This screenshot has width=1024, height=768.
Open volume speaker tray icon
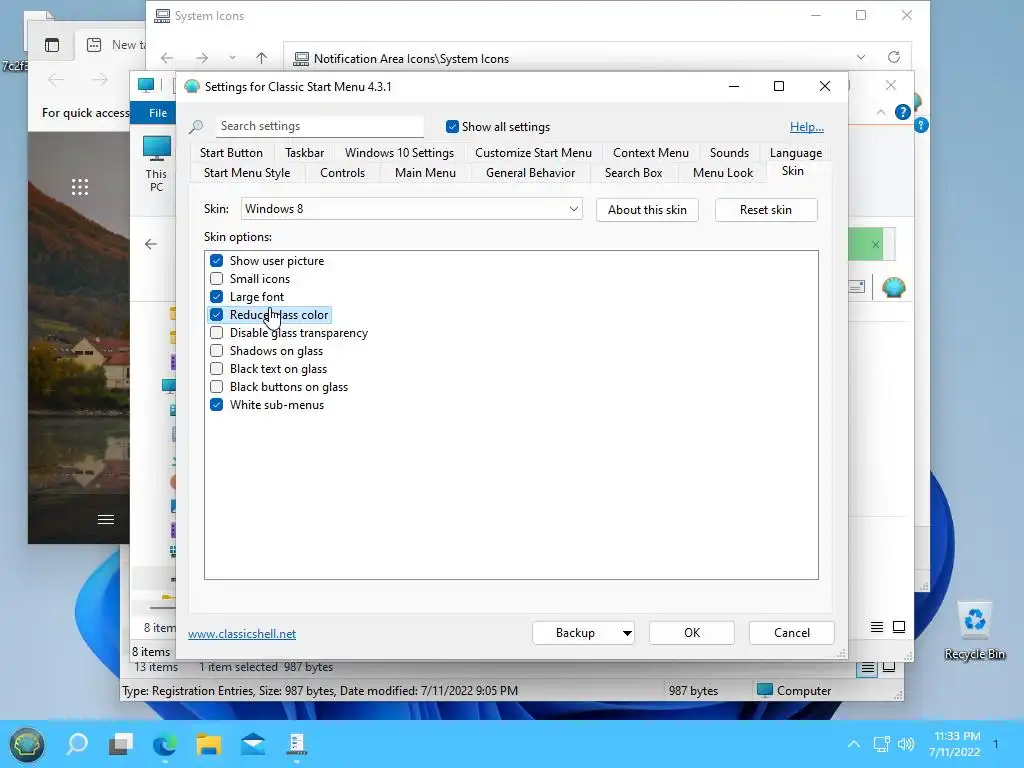(906, 744)
